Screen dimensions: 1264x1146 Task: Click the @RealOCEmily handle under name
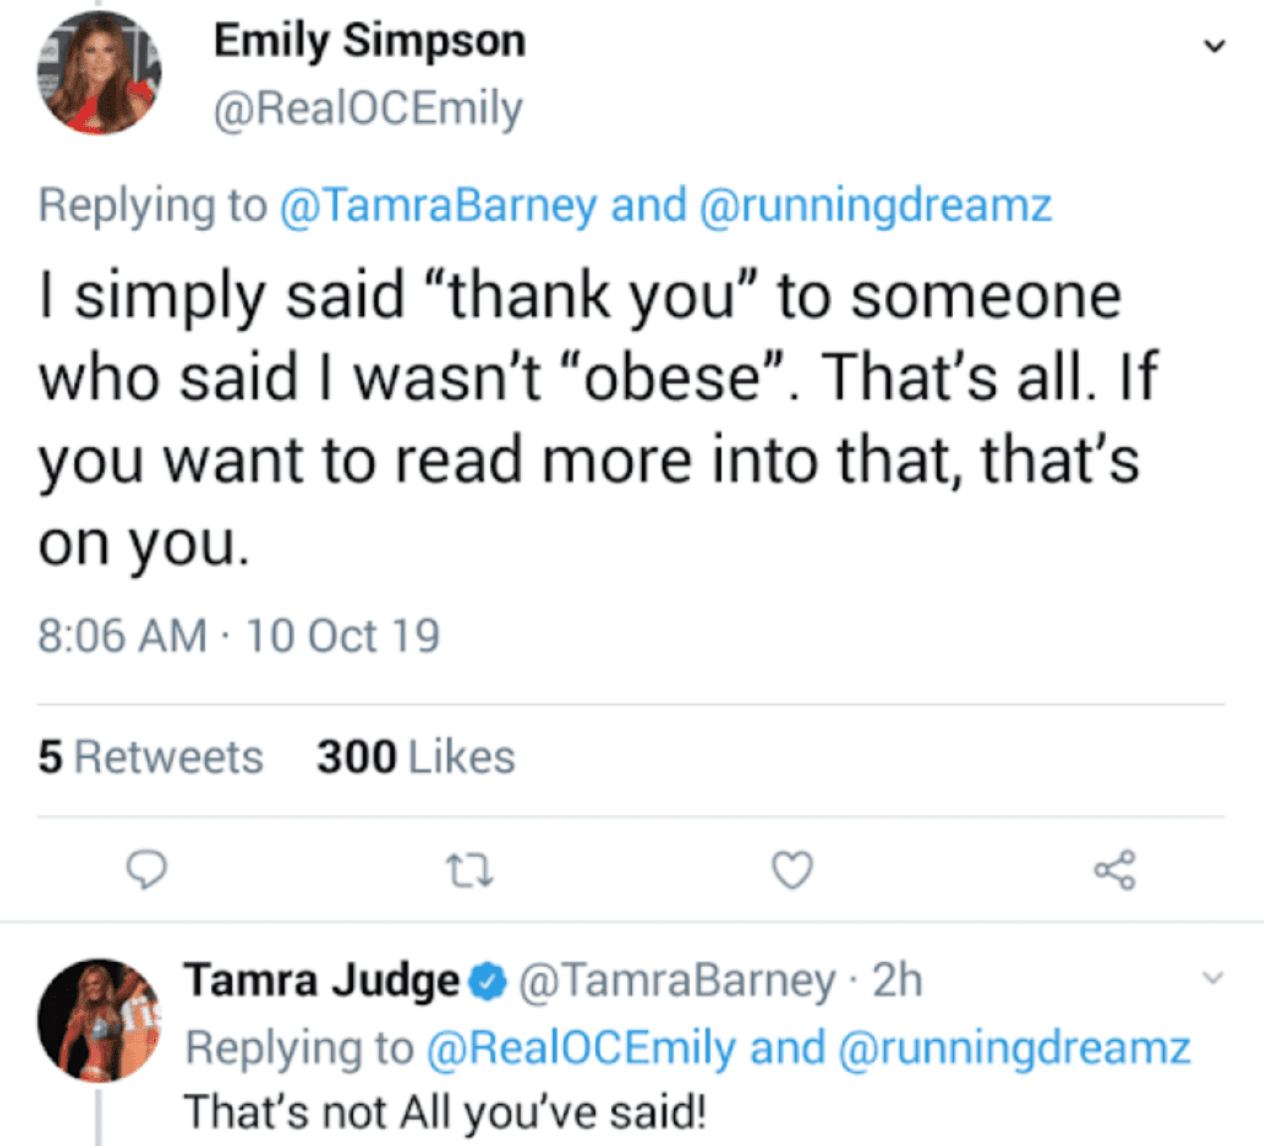367,109
